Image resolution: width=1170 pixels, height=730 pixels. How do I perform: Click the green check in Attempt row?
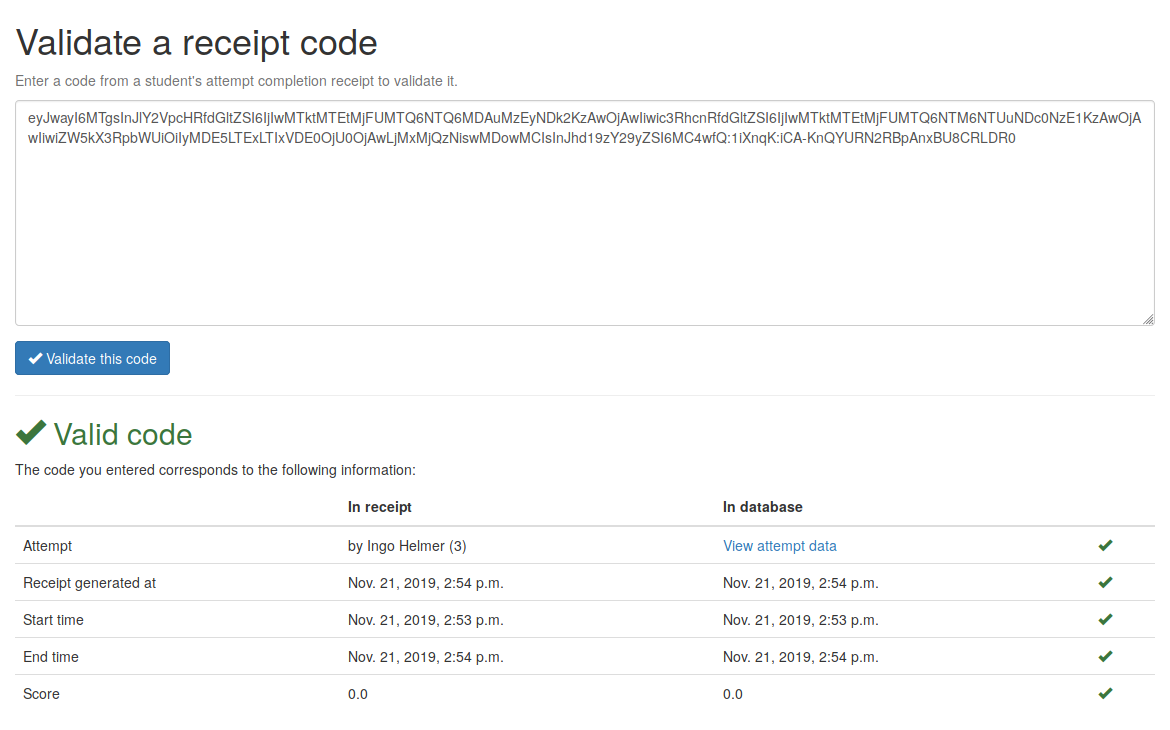(1106, 545)
